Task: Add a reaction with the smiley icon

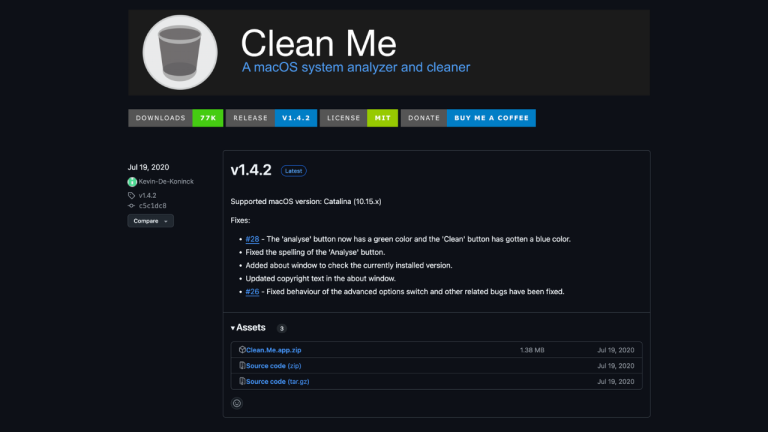Action: (237, 403)
